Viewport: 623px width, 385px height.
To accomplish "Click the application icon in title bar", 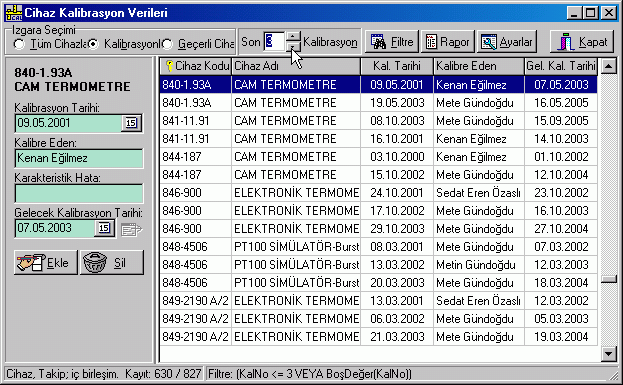I will coord(14,13).
